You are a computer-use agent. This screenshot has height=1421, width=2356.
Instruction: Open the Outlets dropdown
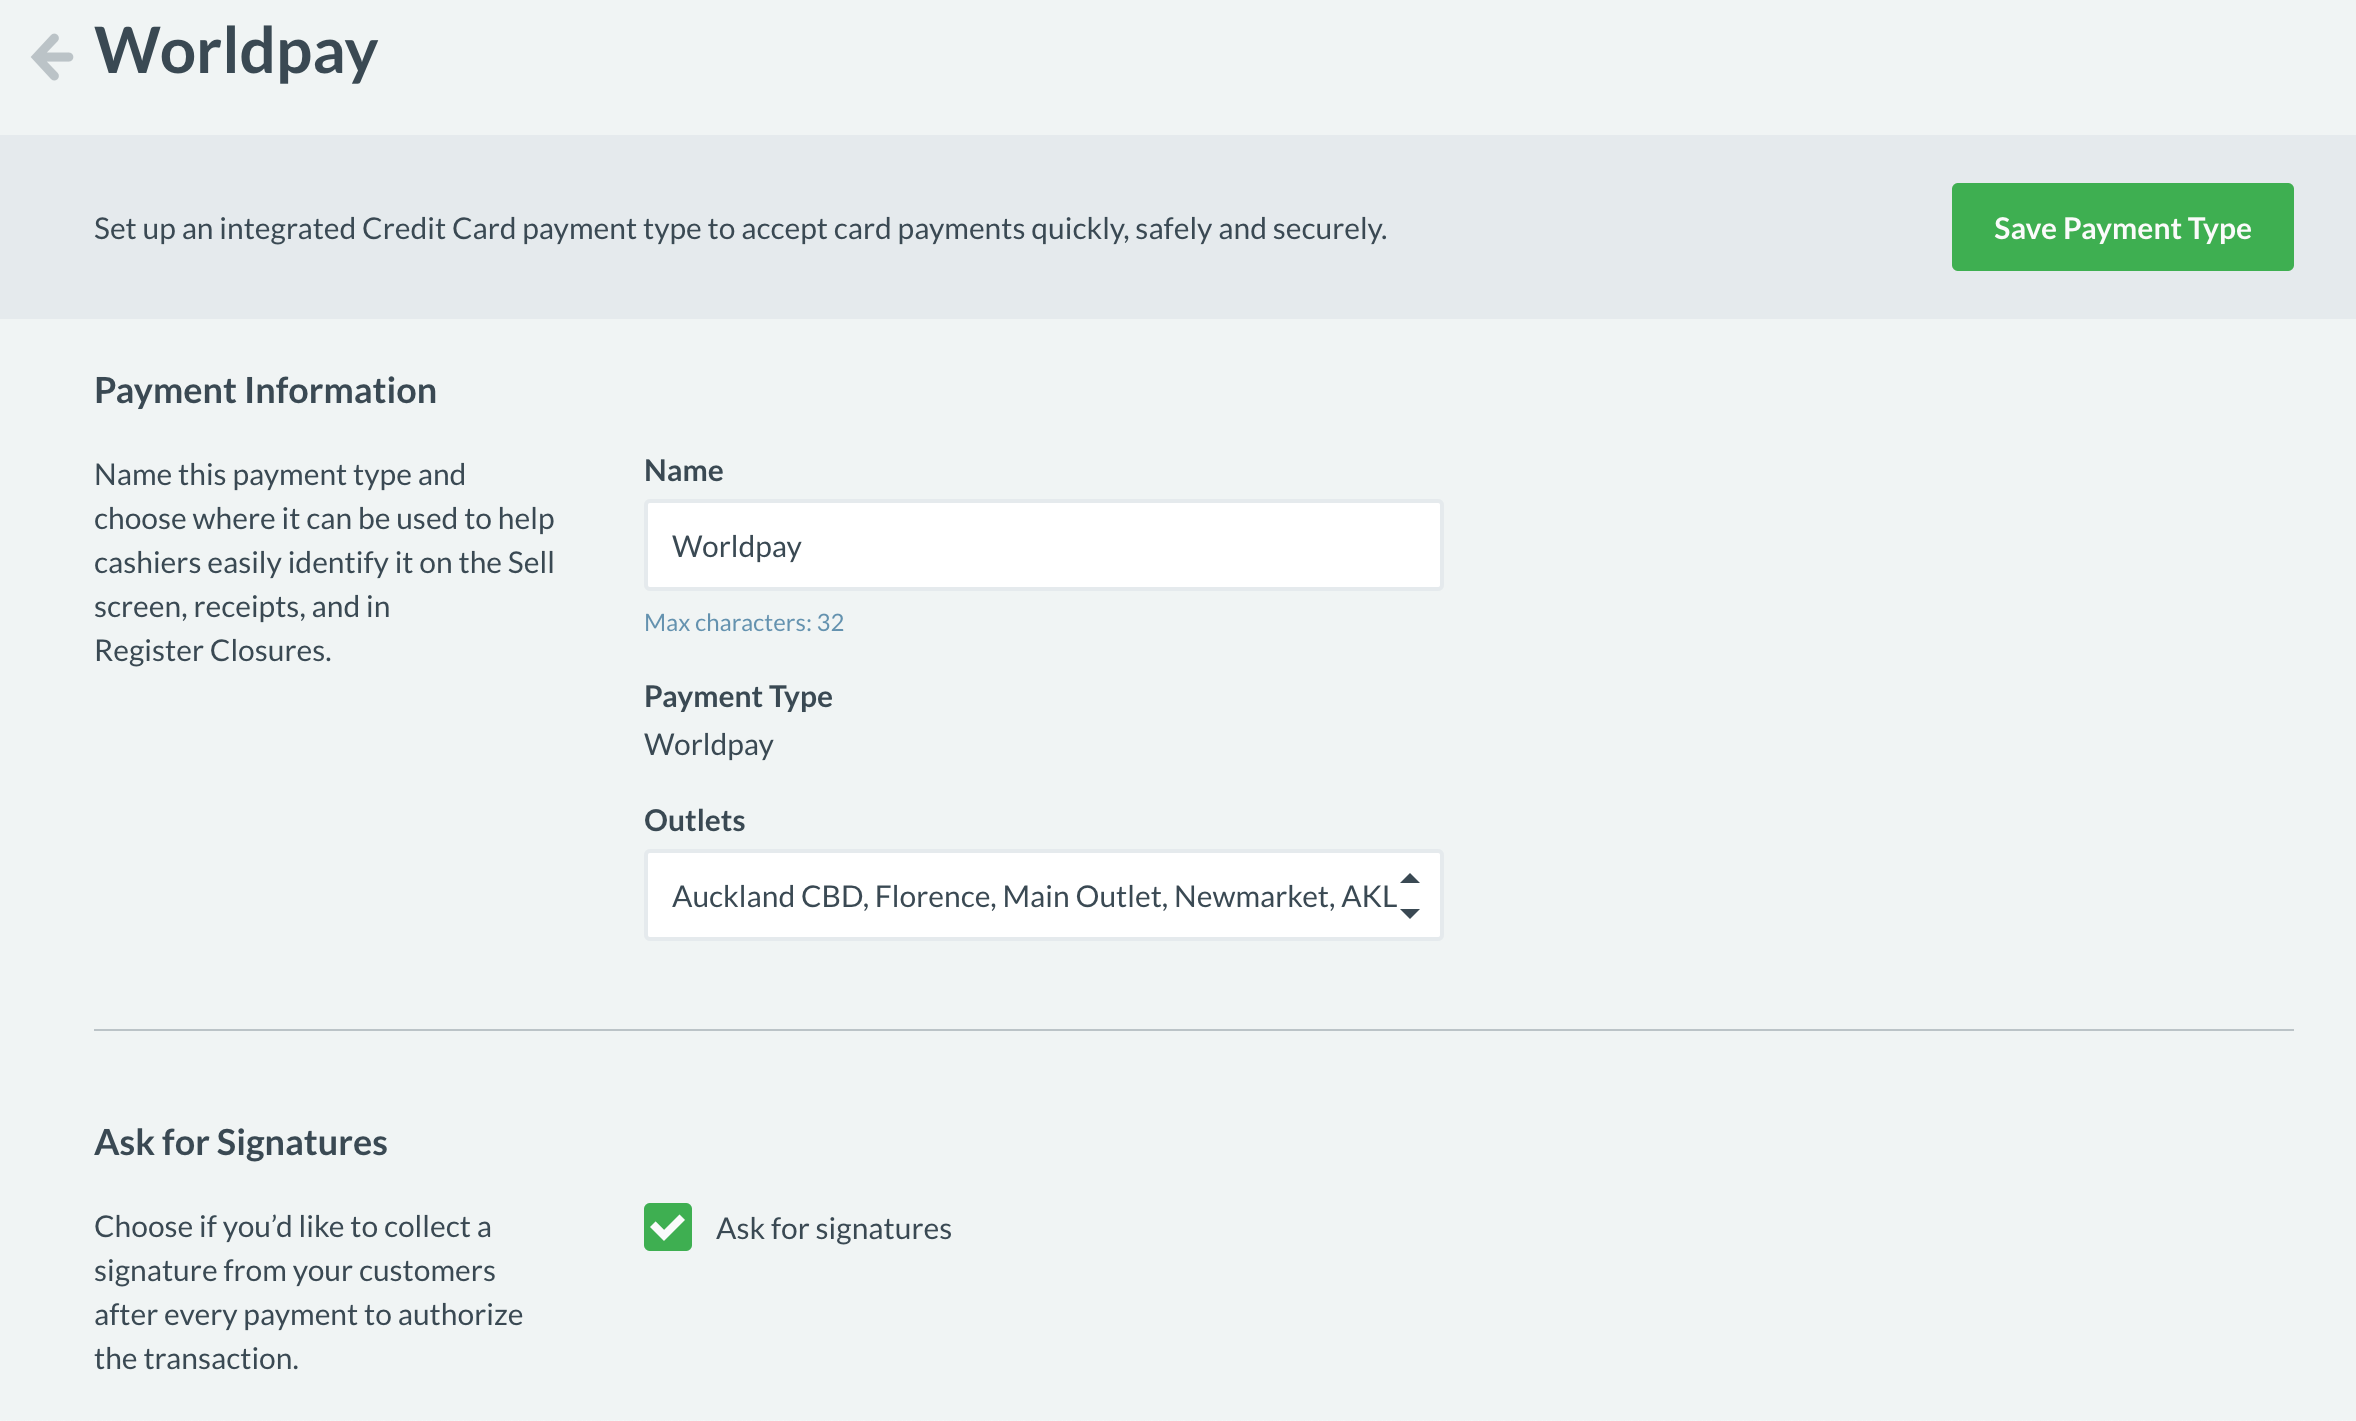[1043, 896]
